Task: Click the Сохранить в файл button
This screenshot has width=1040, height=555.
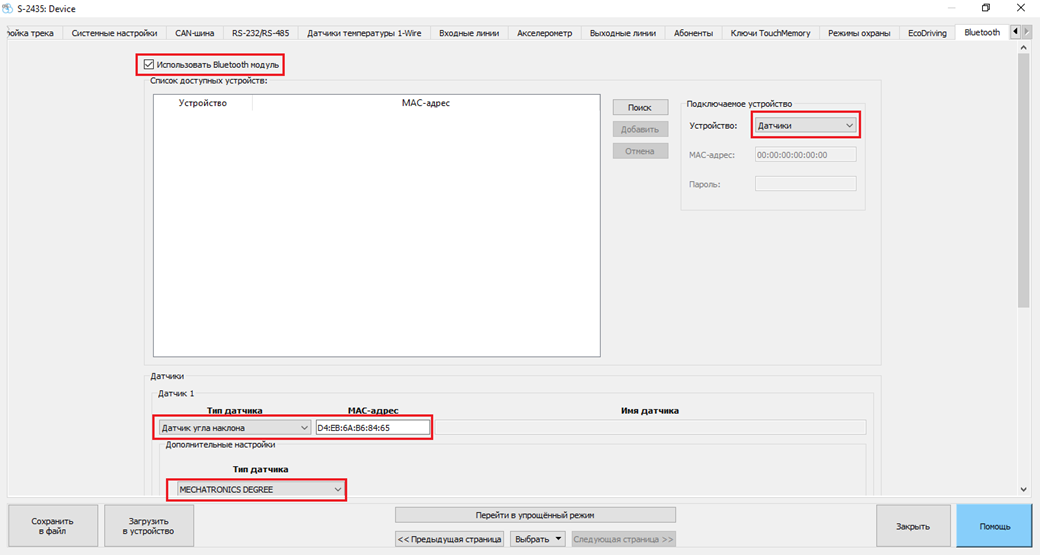Action: click(x=53, y=526)
